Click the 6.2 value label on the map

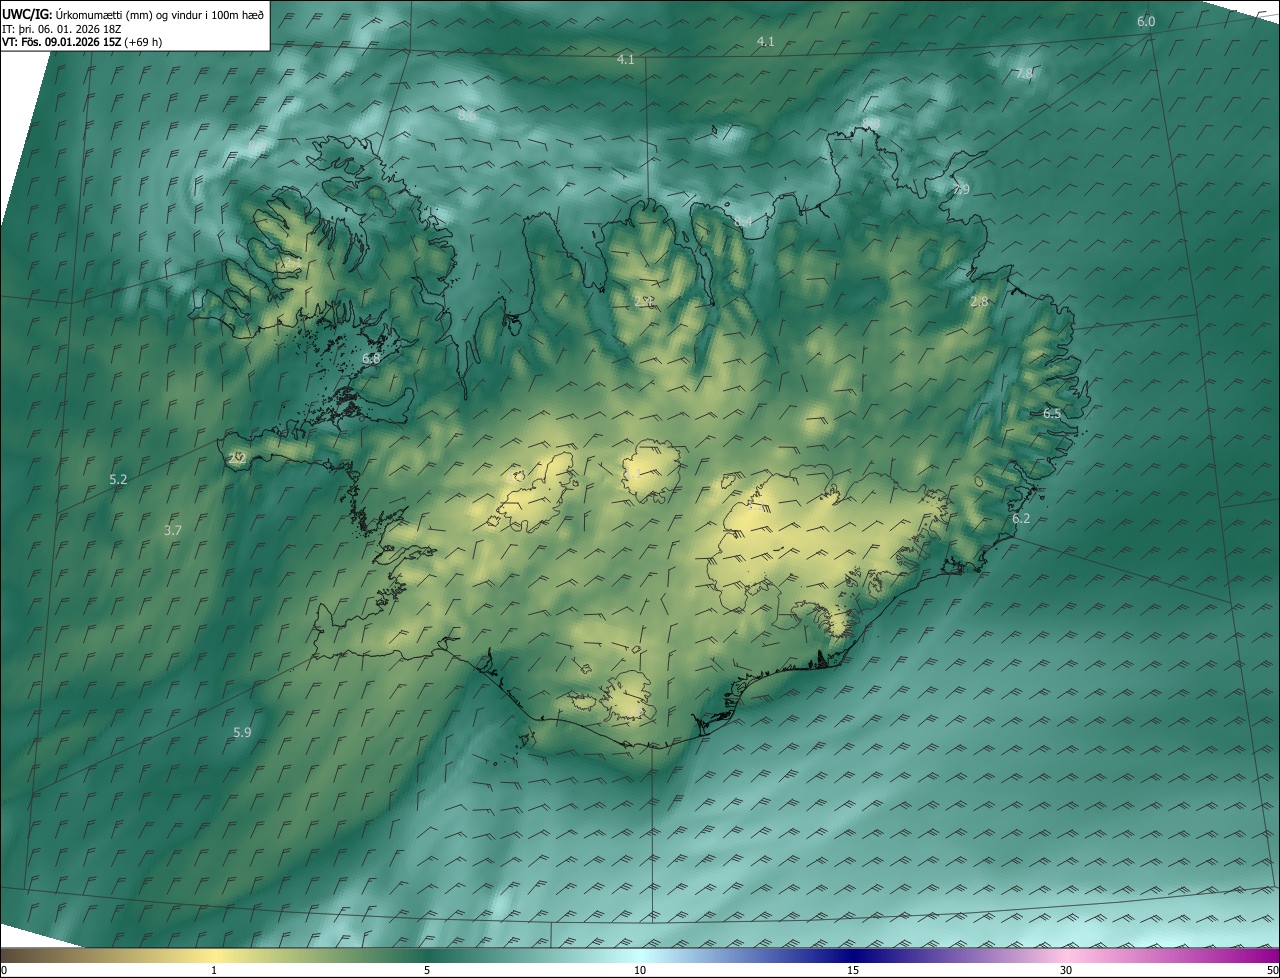pyautogui.click(x=1021, y=518)
